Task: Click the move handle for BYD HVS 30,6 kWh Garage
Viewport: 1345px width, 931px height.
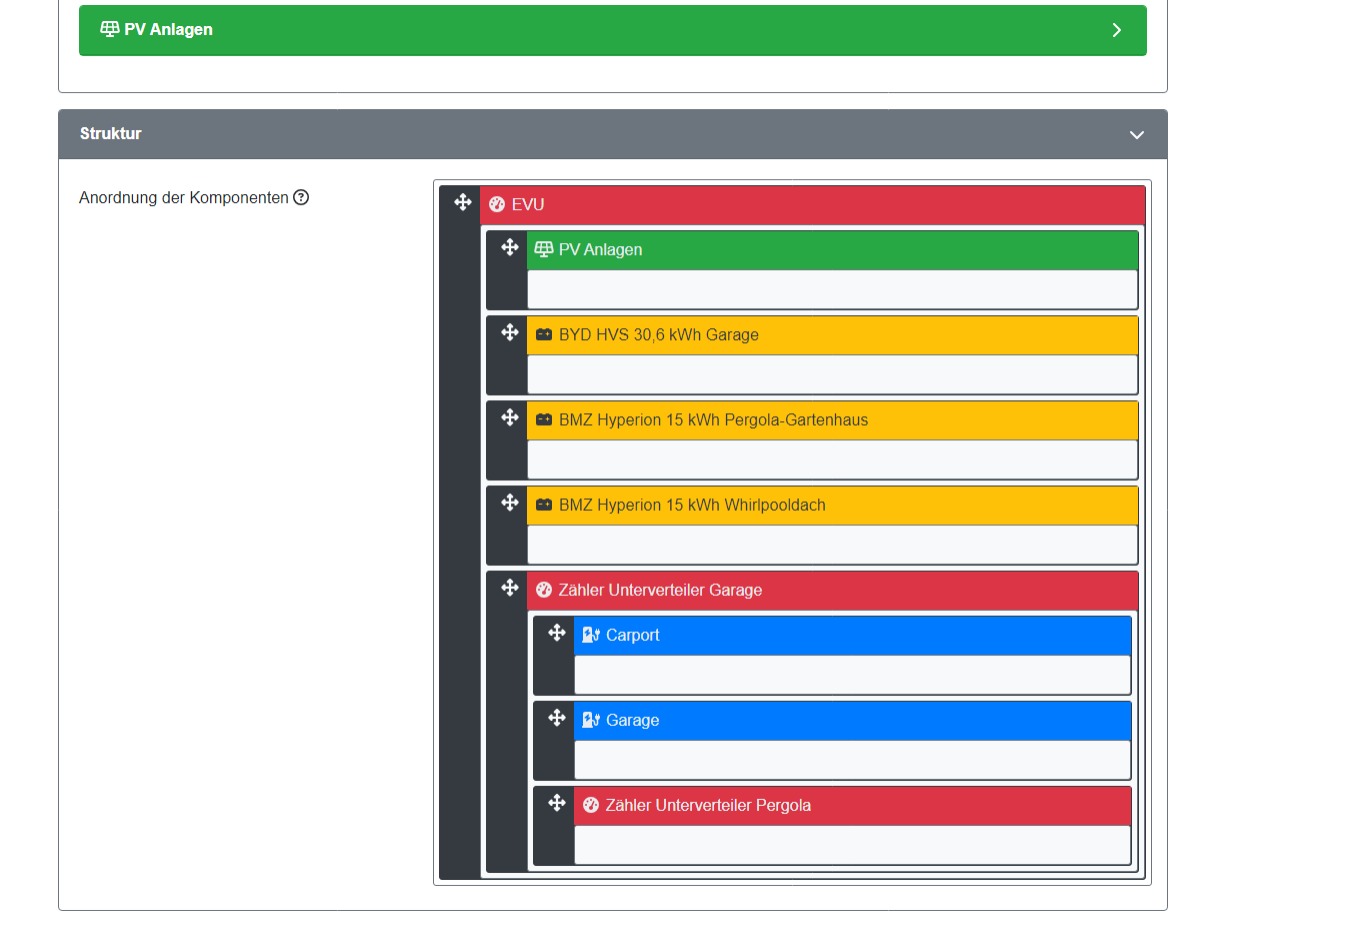Action: tap(510, 333)
